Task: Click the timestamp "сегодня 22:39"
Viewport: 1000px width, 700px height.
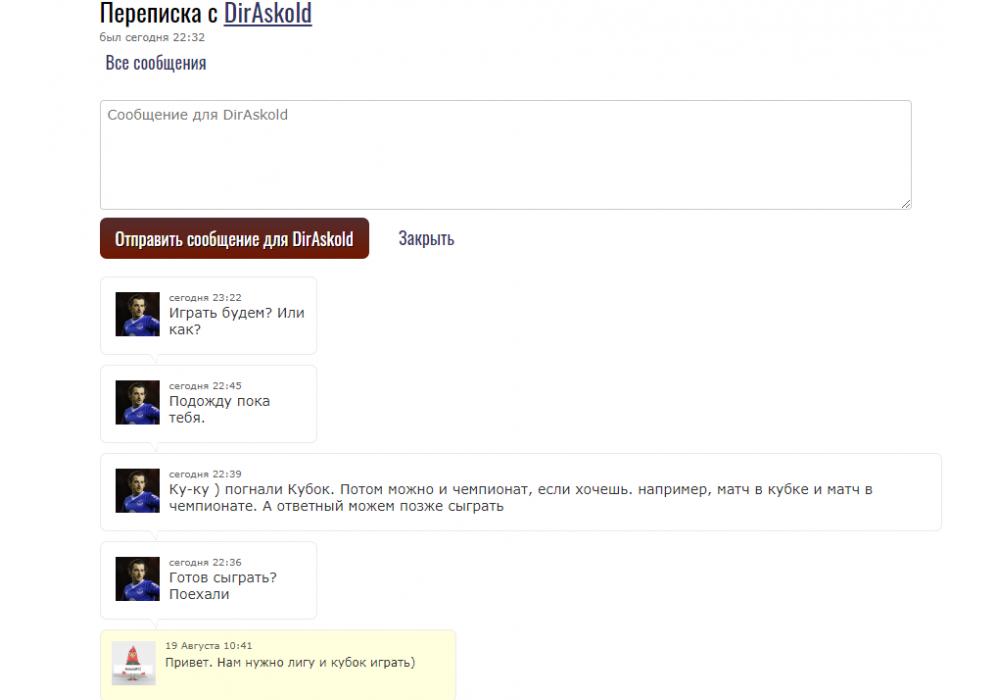Action: click(205, 474)
